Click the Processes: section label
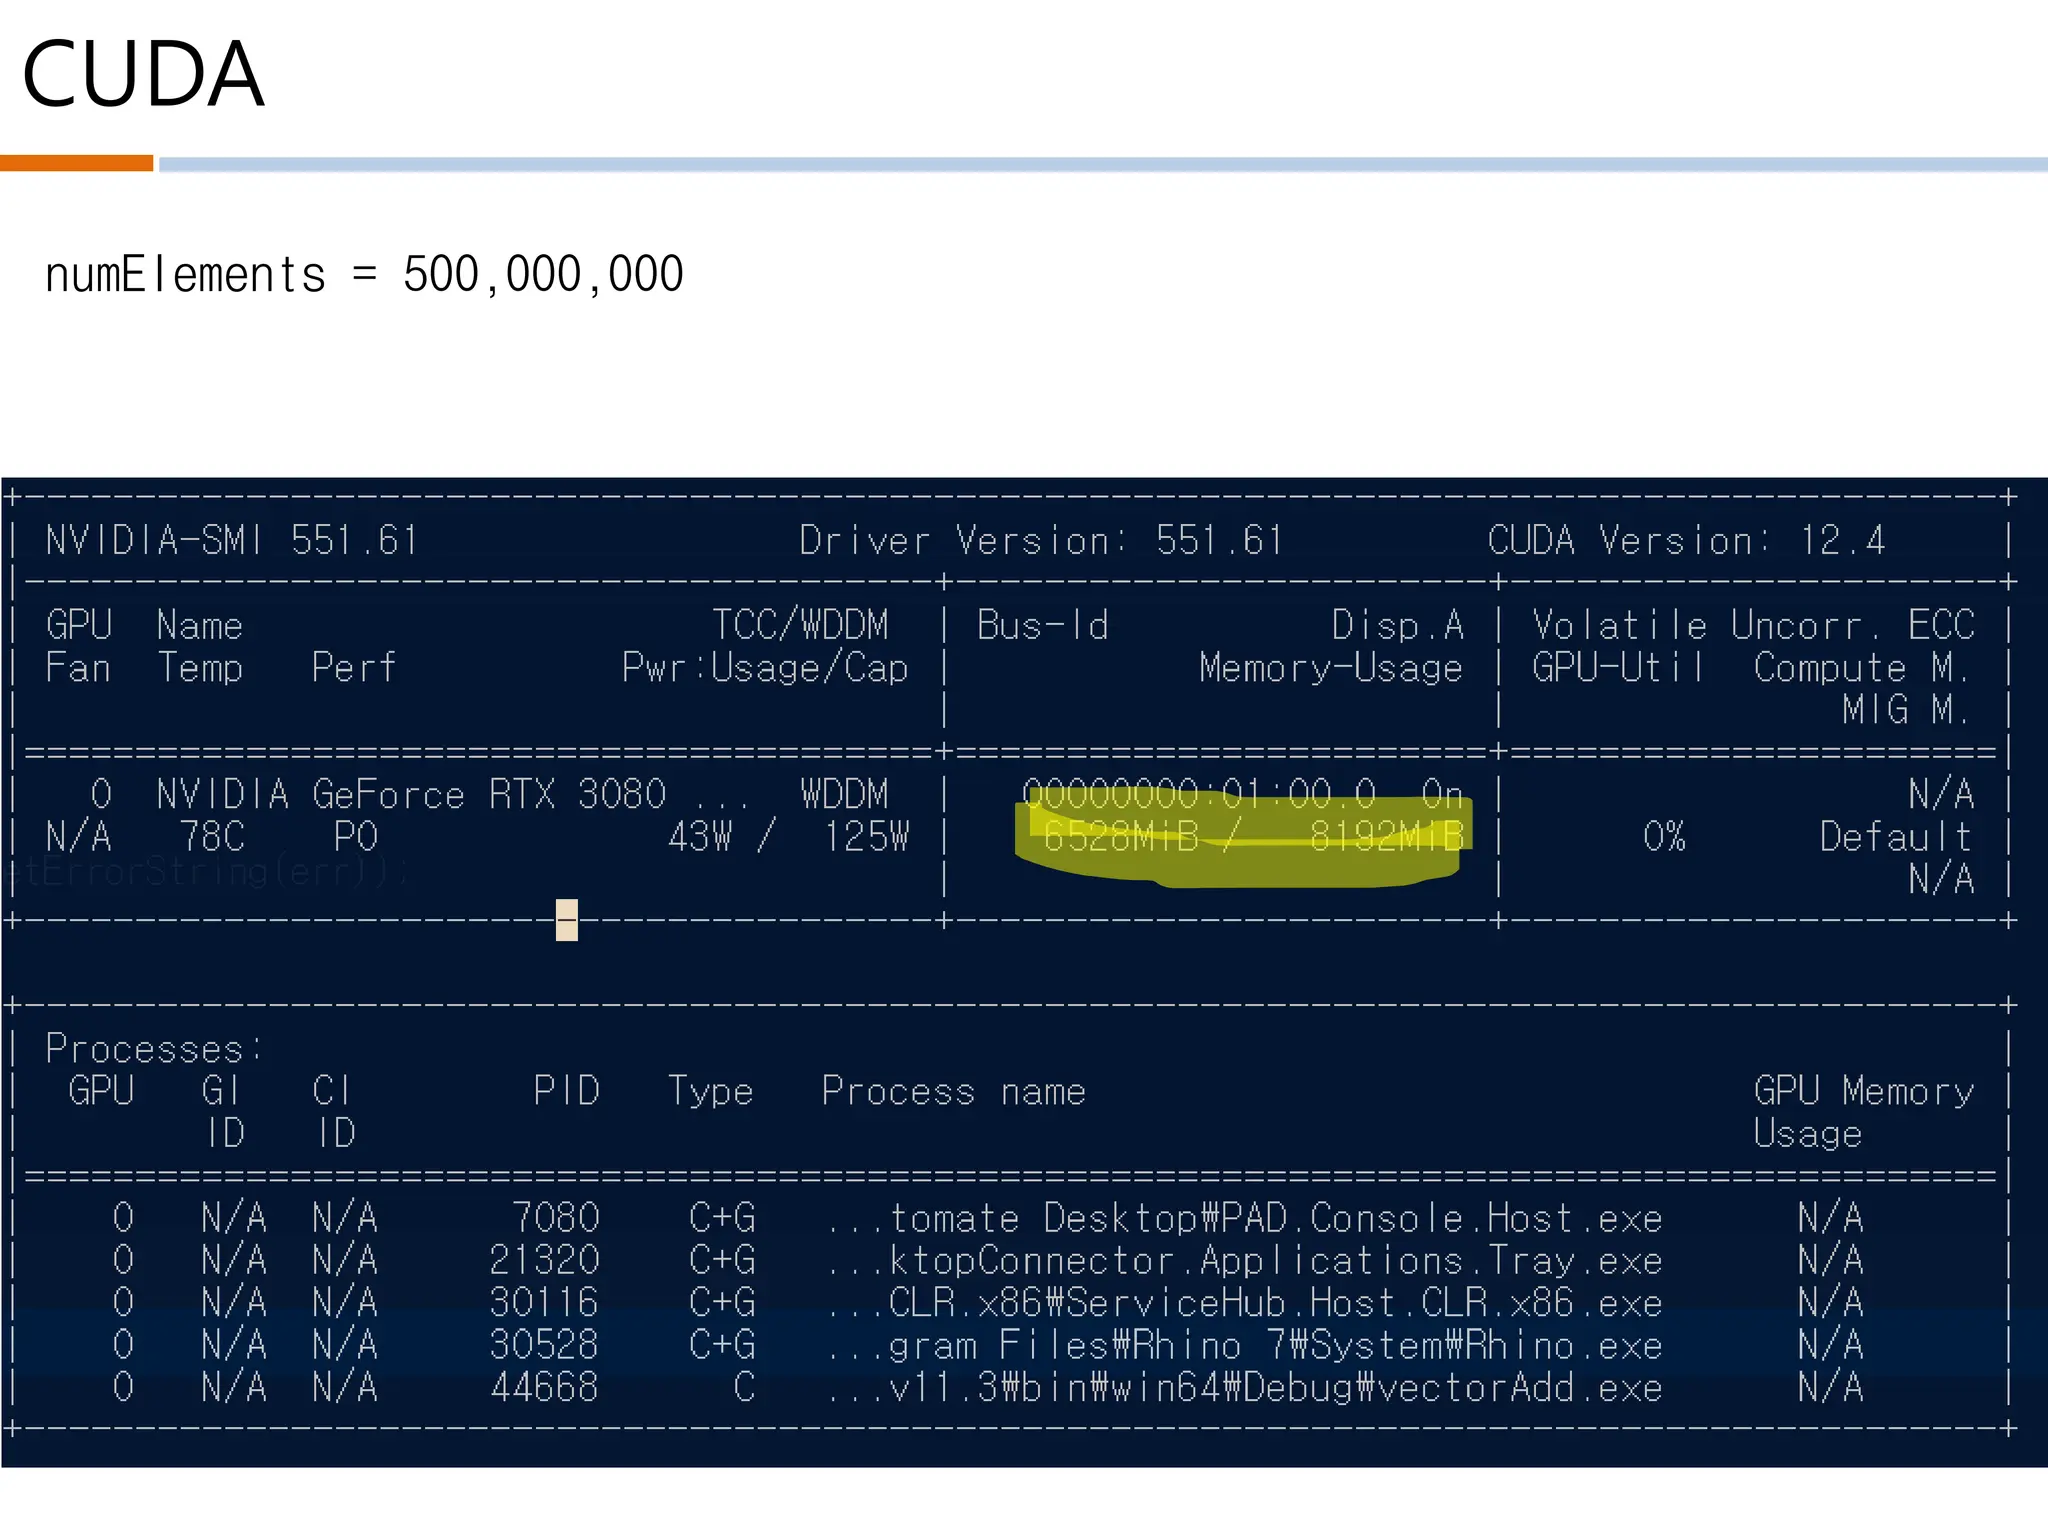This screenshot has height=1536, width=2048. (x=154, y=1049)
